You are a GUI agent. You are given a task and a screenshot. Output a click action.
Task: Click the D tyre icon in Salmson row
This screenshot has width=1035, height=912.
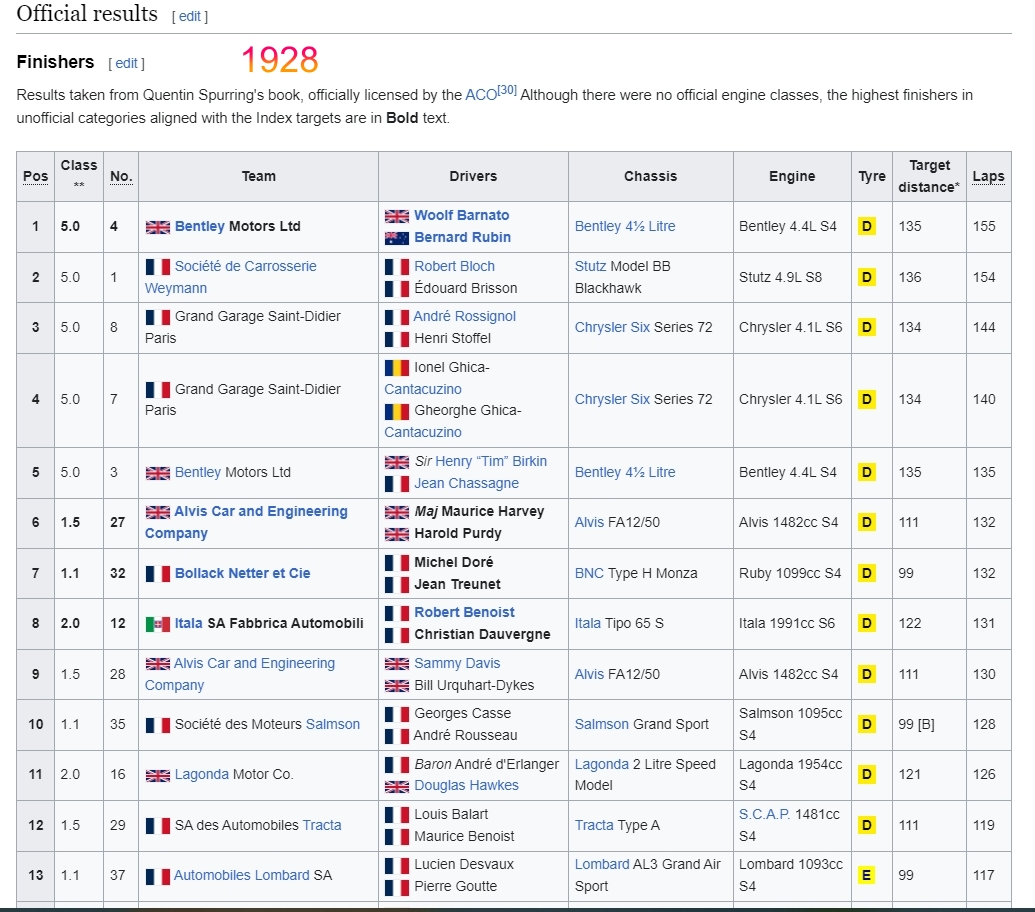click(867, 725)
